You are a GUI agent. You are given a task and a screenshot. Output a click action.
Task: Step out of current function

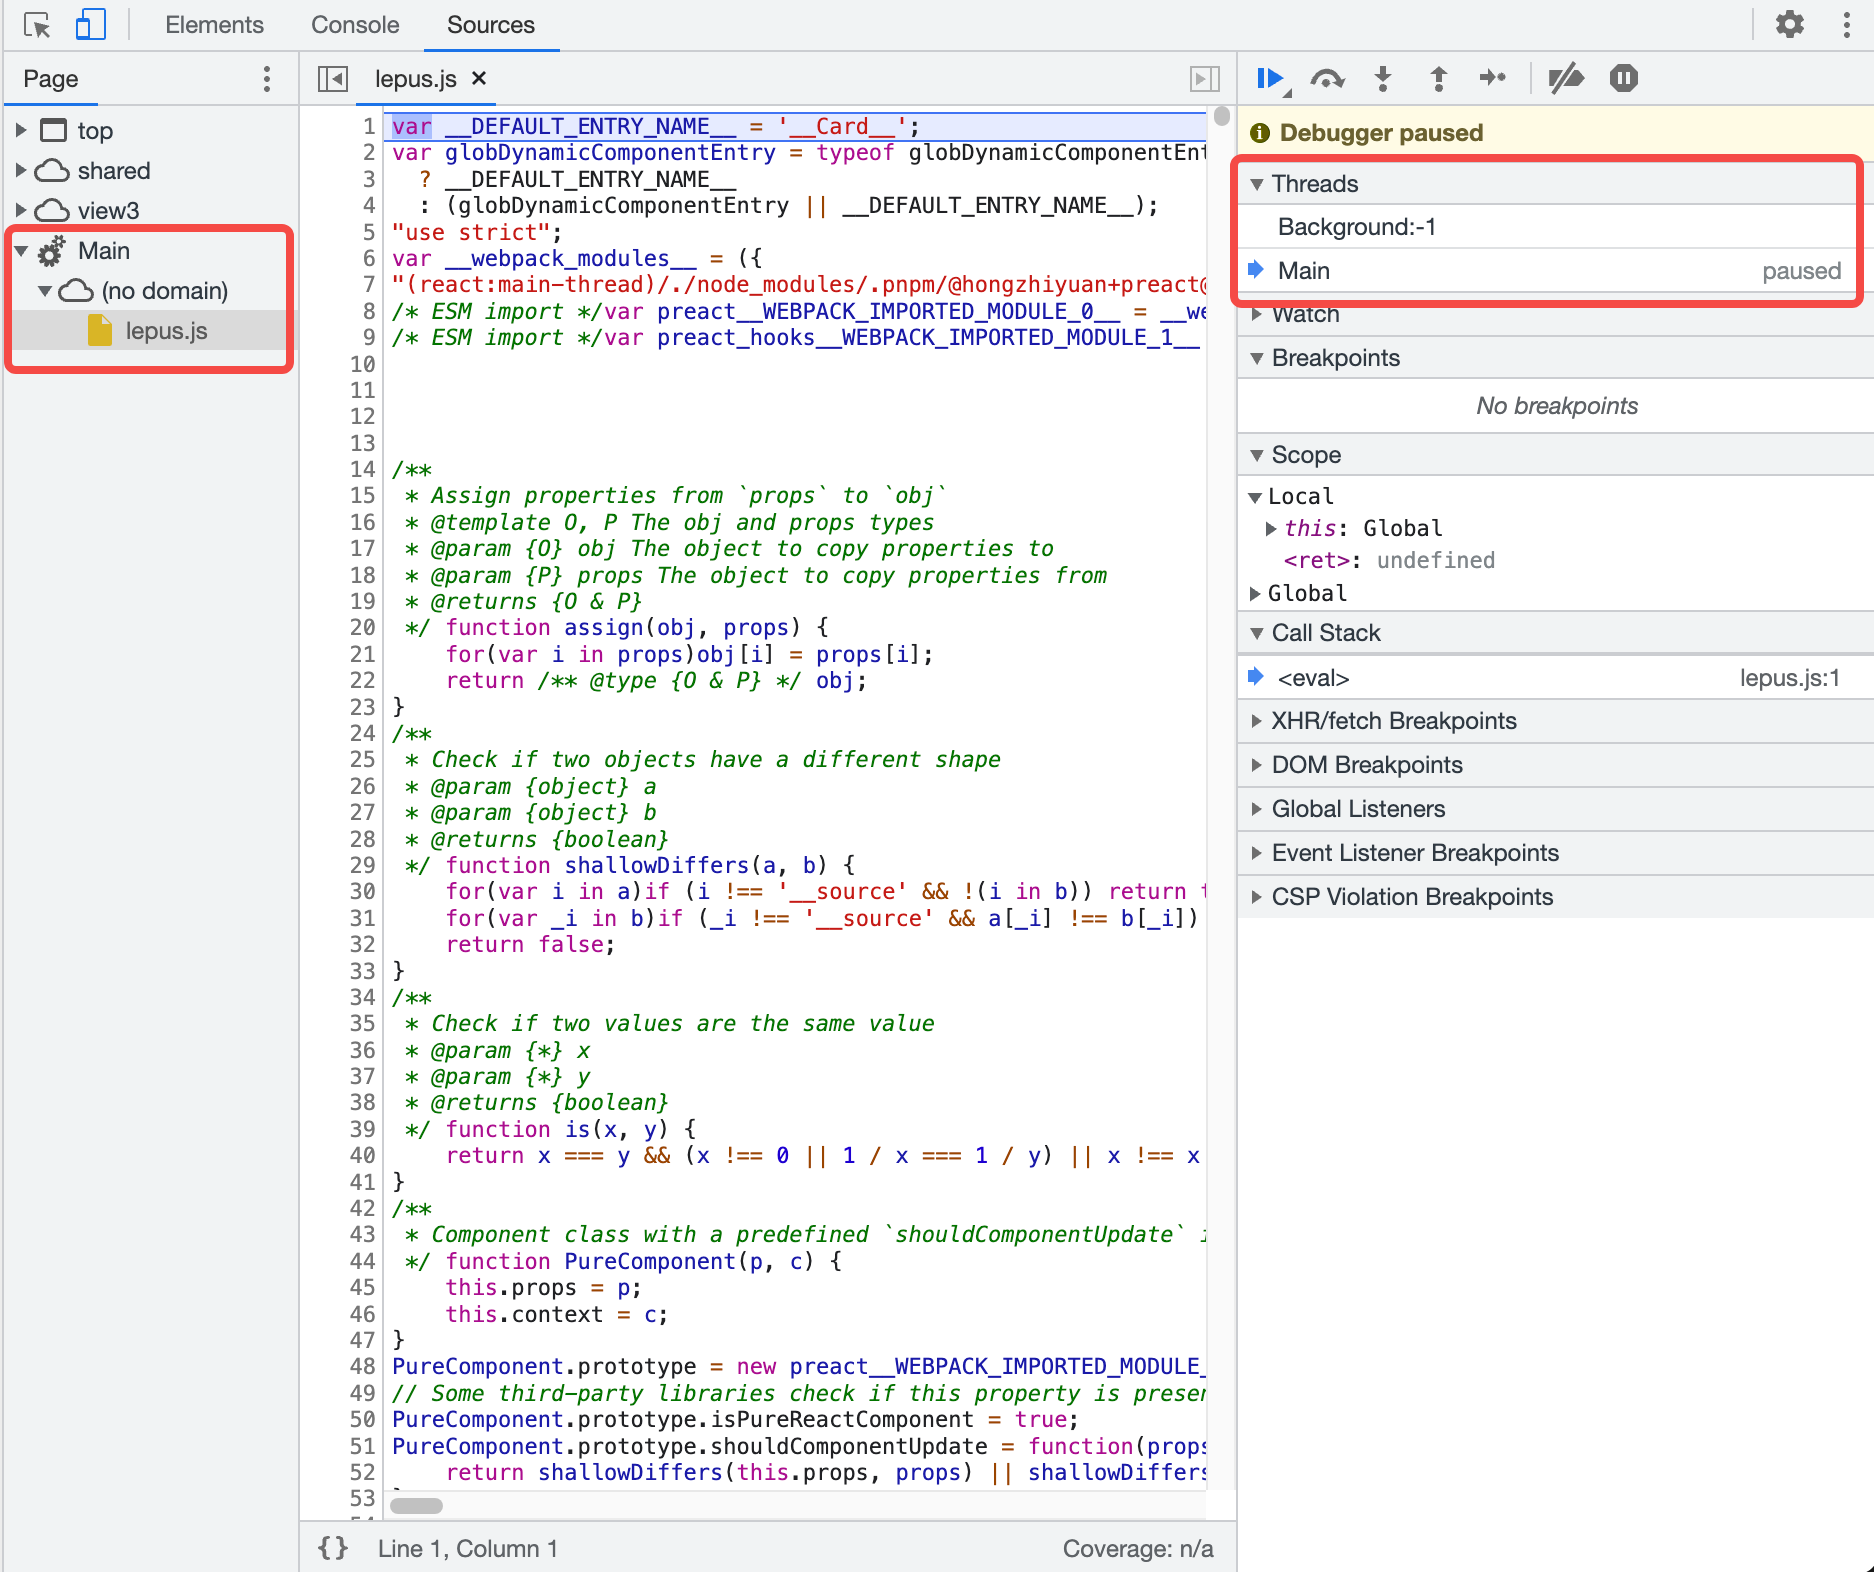click(1438, 78)
